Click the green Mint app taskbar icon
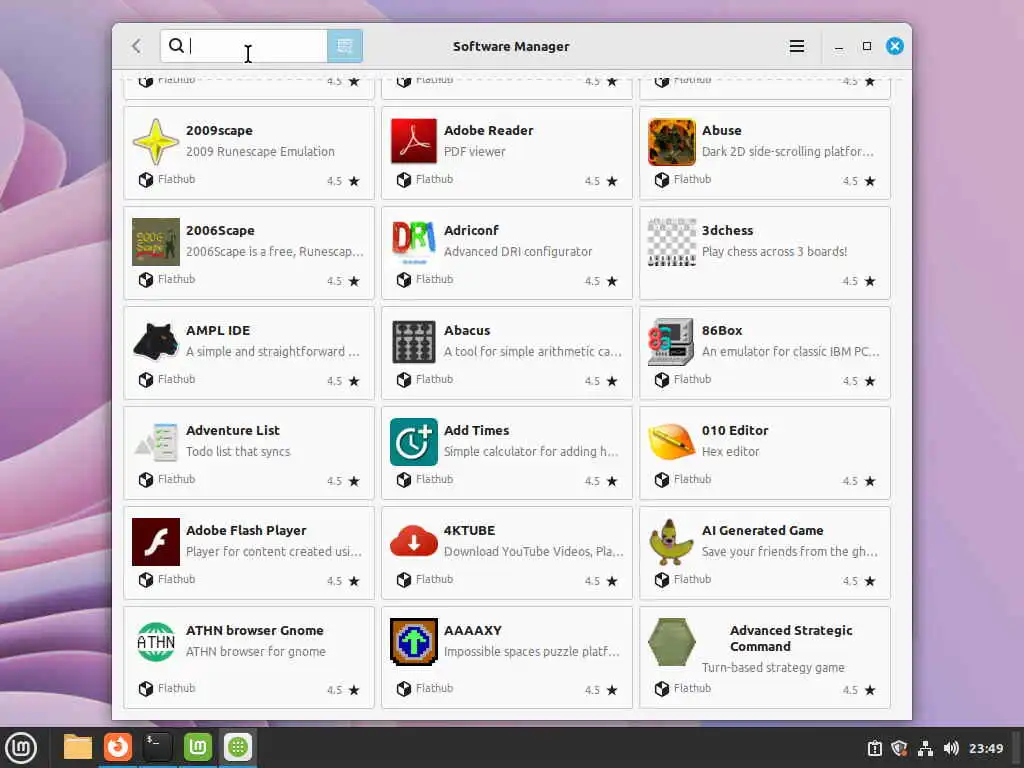Screen dimensions: 1024x768 [x=197, y=747]
